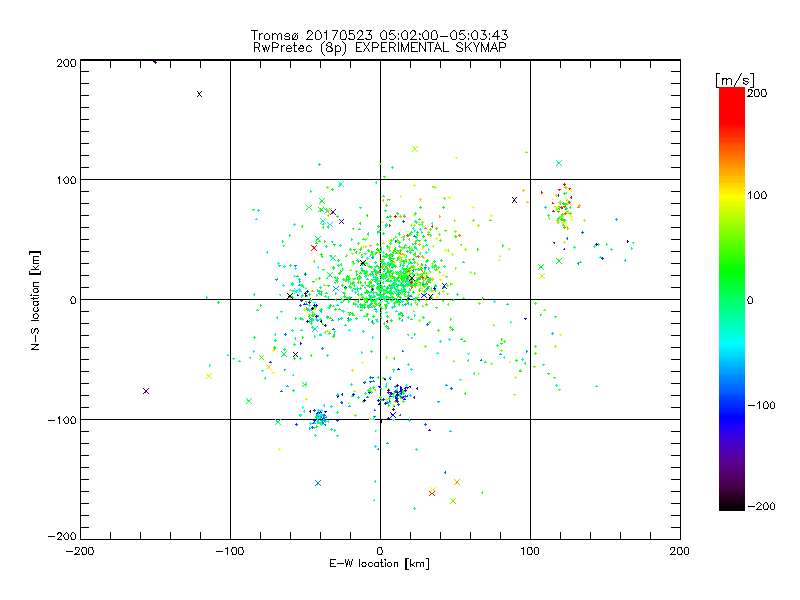
Task: Click the colorbar tick label '-100'
Action: 761,405
